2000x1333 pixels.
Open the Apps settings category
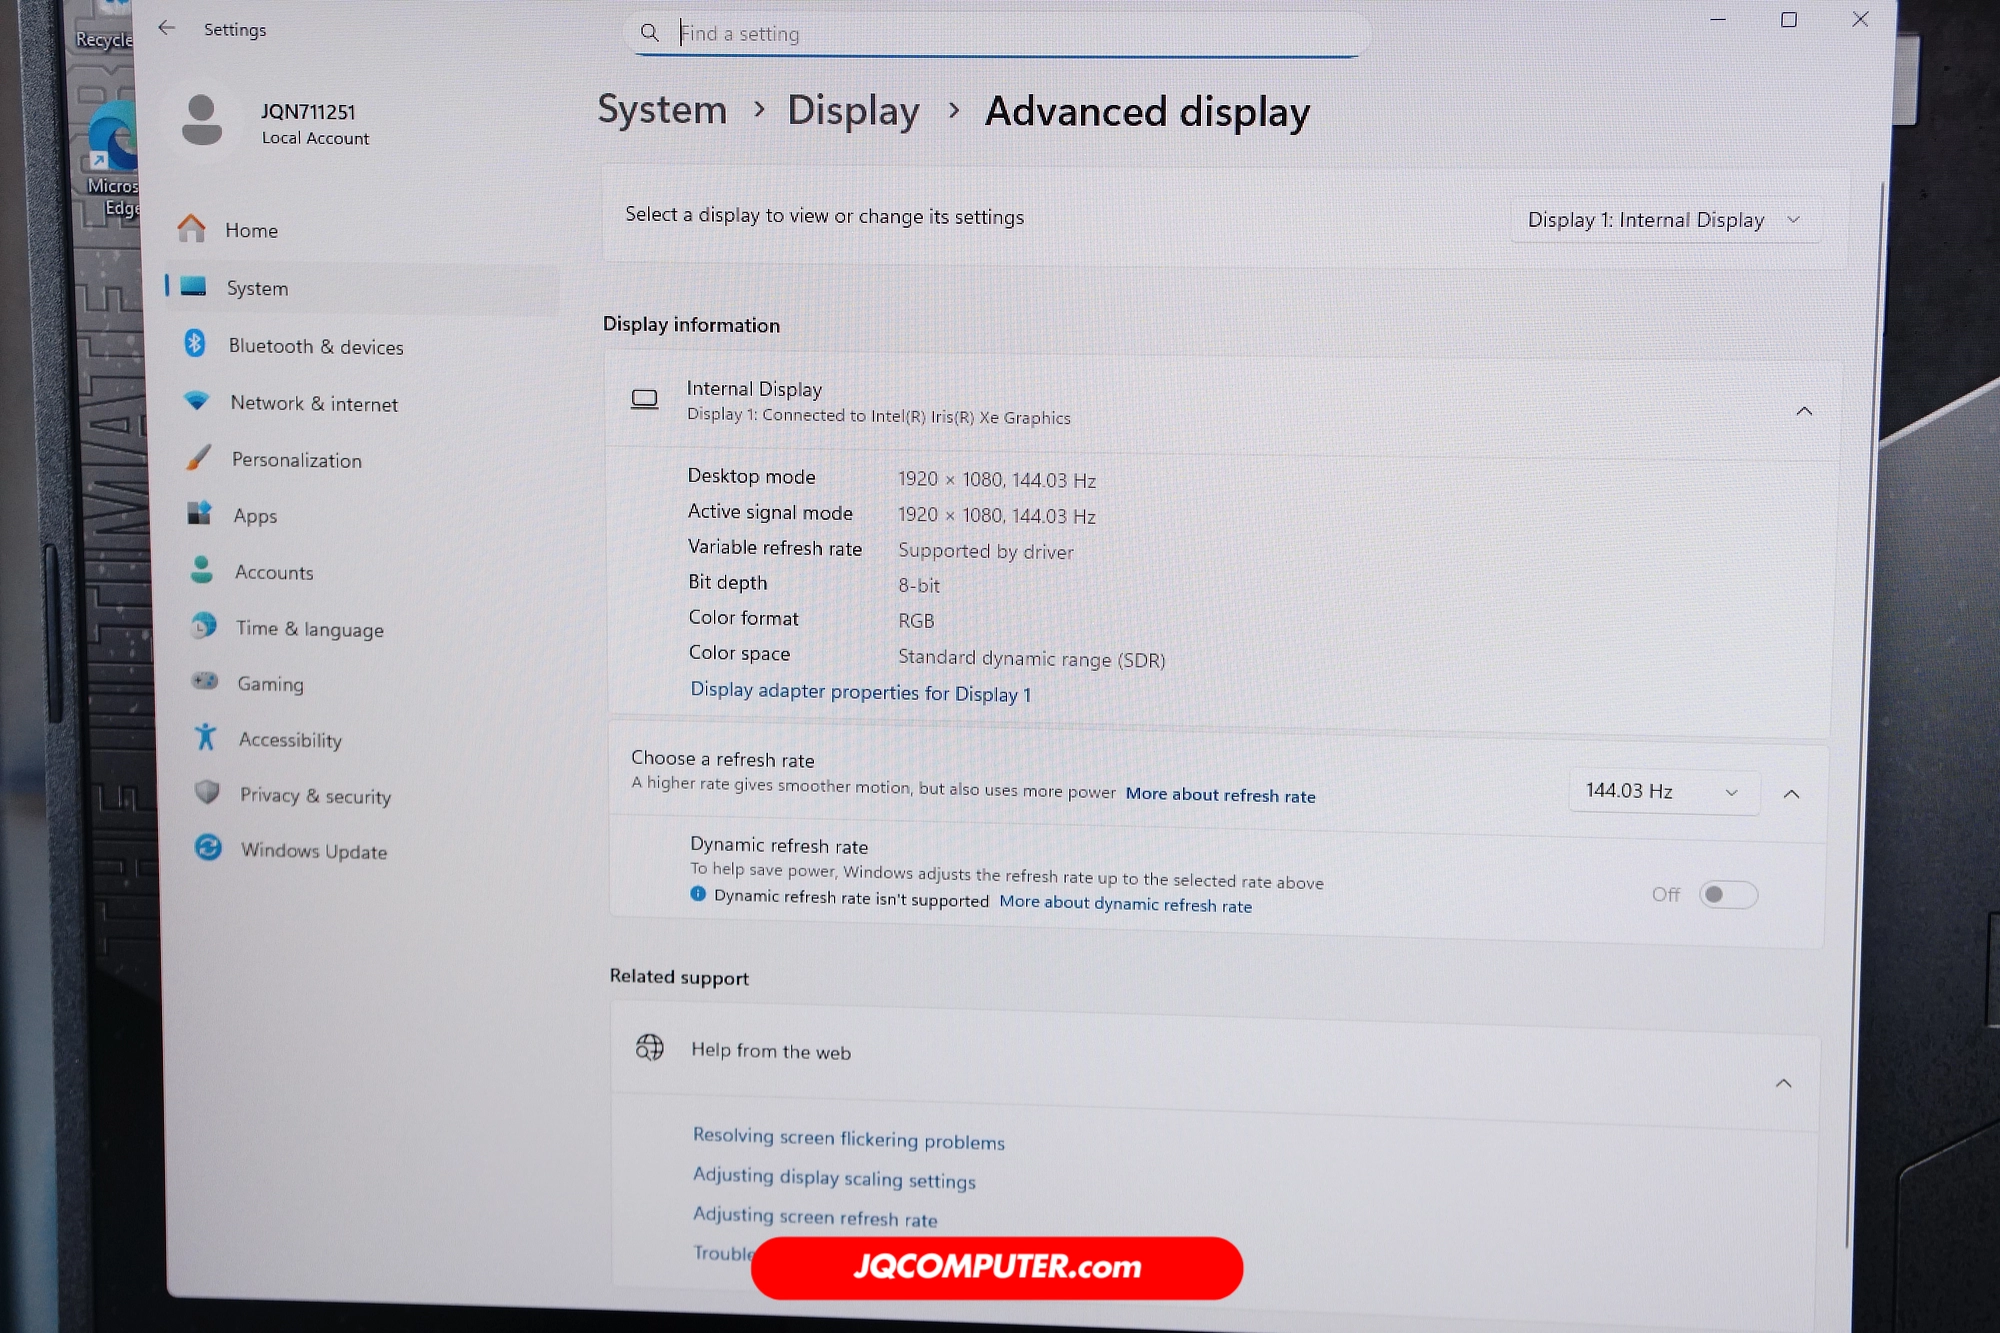[255, 516]
